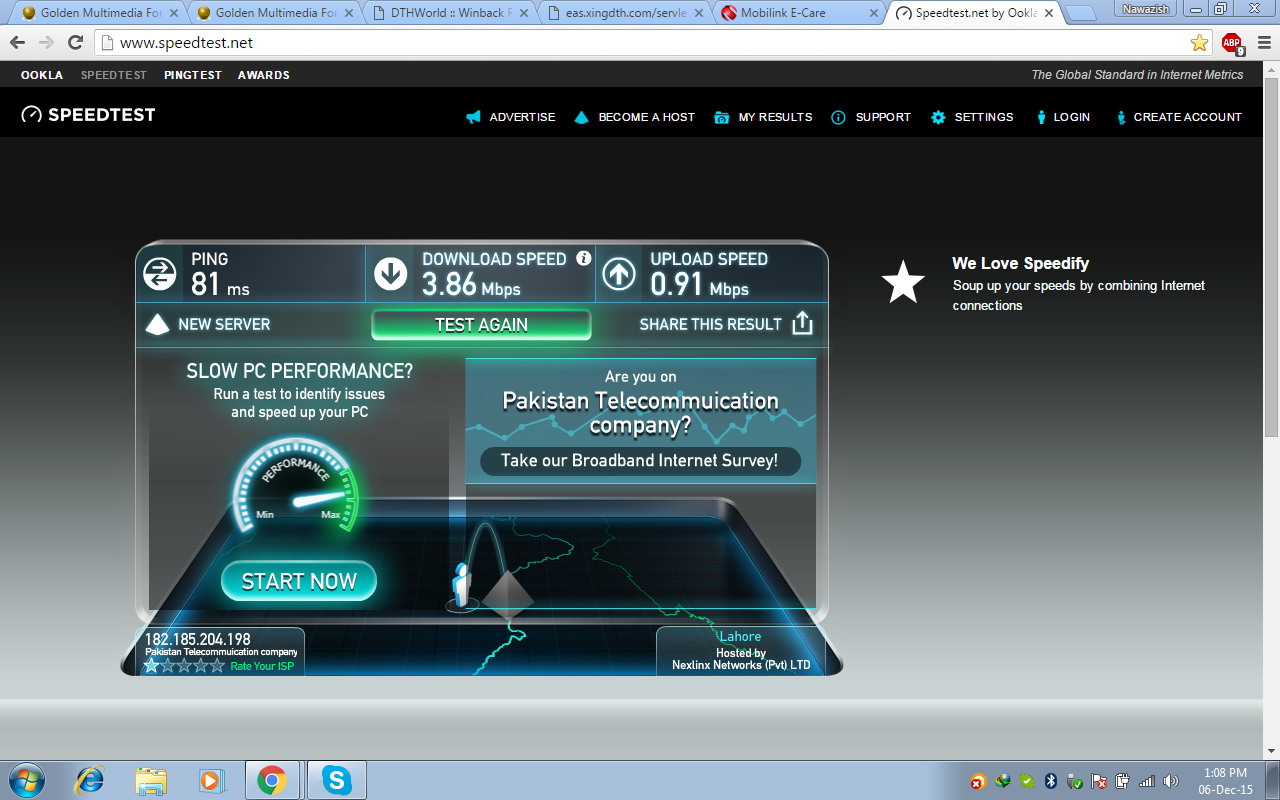Click the white star beside We Love Speedify
The width and height of the screenshot is (1280, 800).
pos(903,283)
